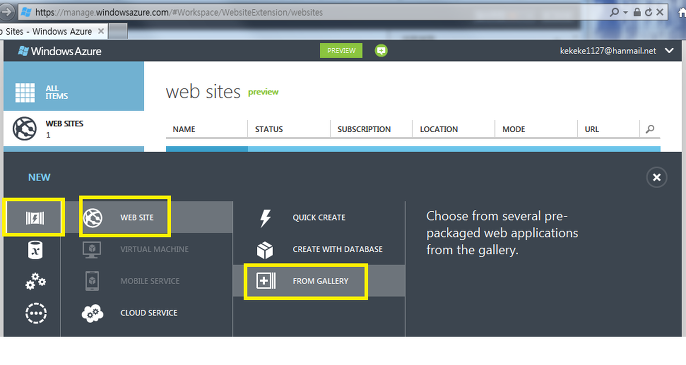
Task: Click the From Gallery plus icon
Action: (x=266, y=281)
